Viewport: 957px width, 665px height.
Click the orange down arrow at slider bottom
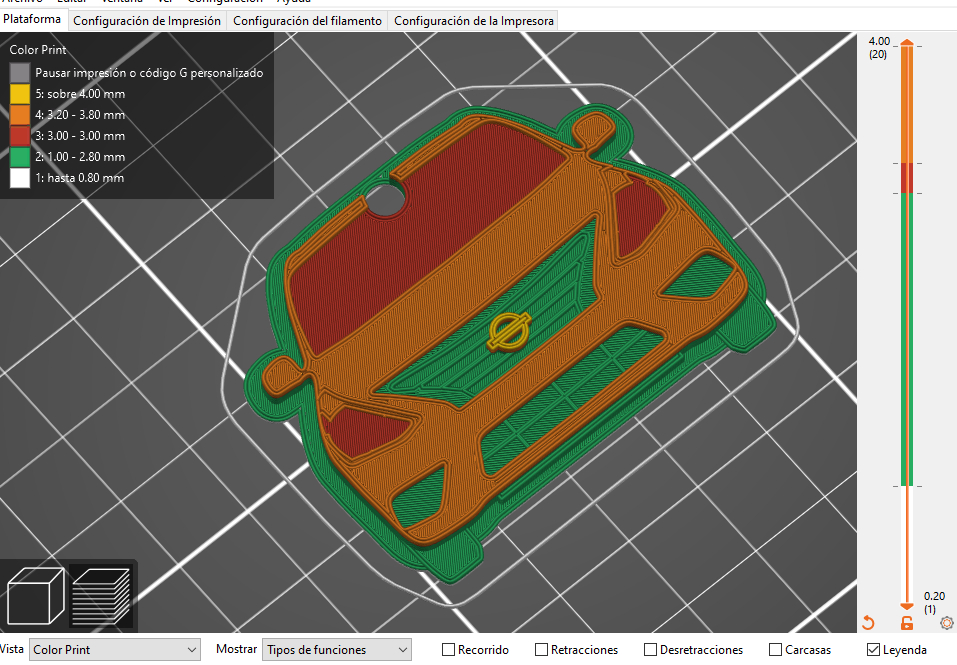tap(907, 605)
